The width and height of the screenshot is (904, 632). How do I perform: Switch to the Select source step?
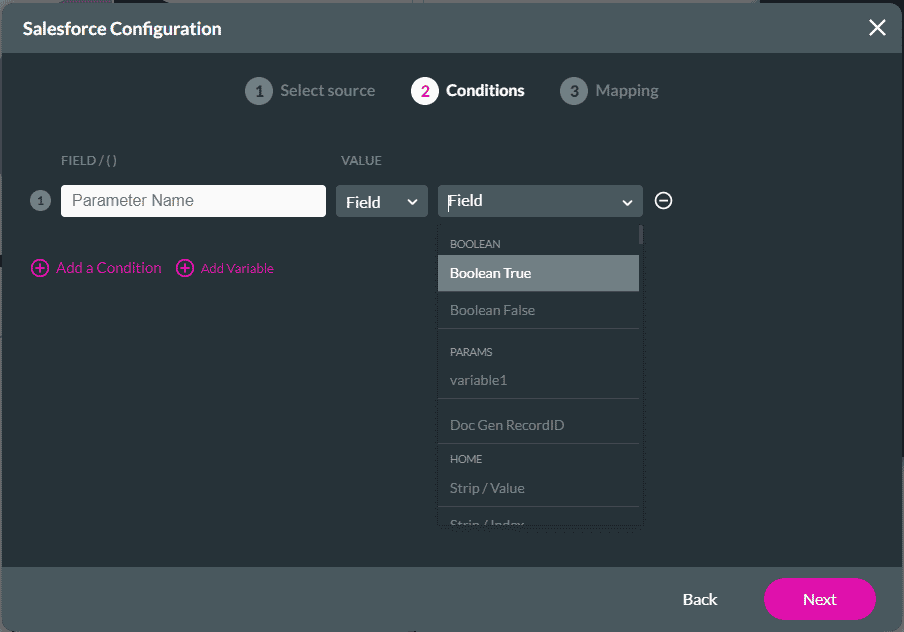tap(327, 90)
